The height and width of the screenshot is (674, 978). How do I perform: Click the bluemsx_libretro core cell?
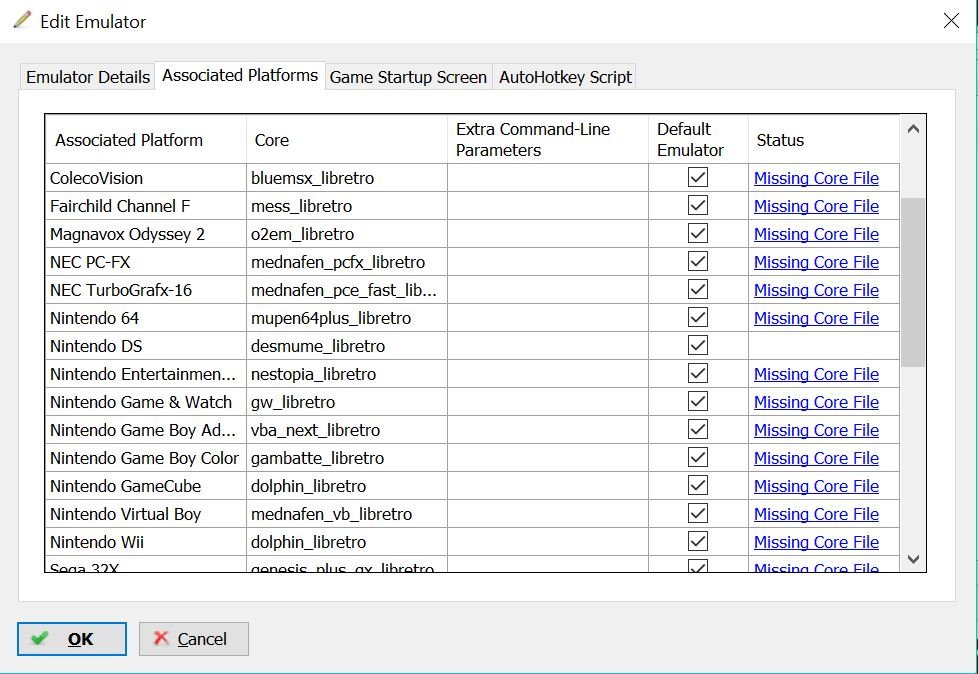[x=347, y=178]
